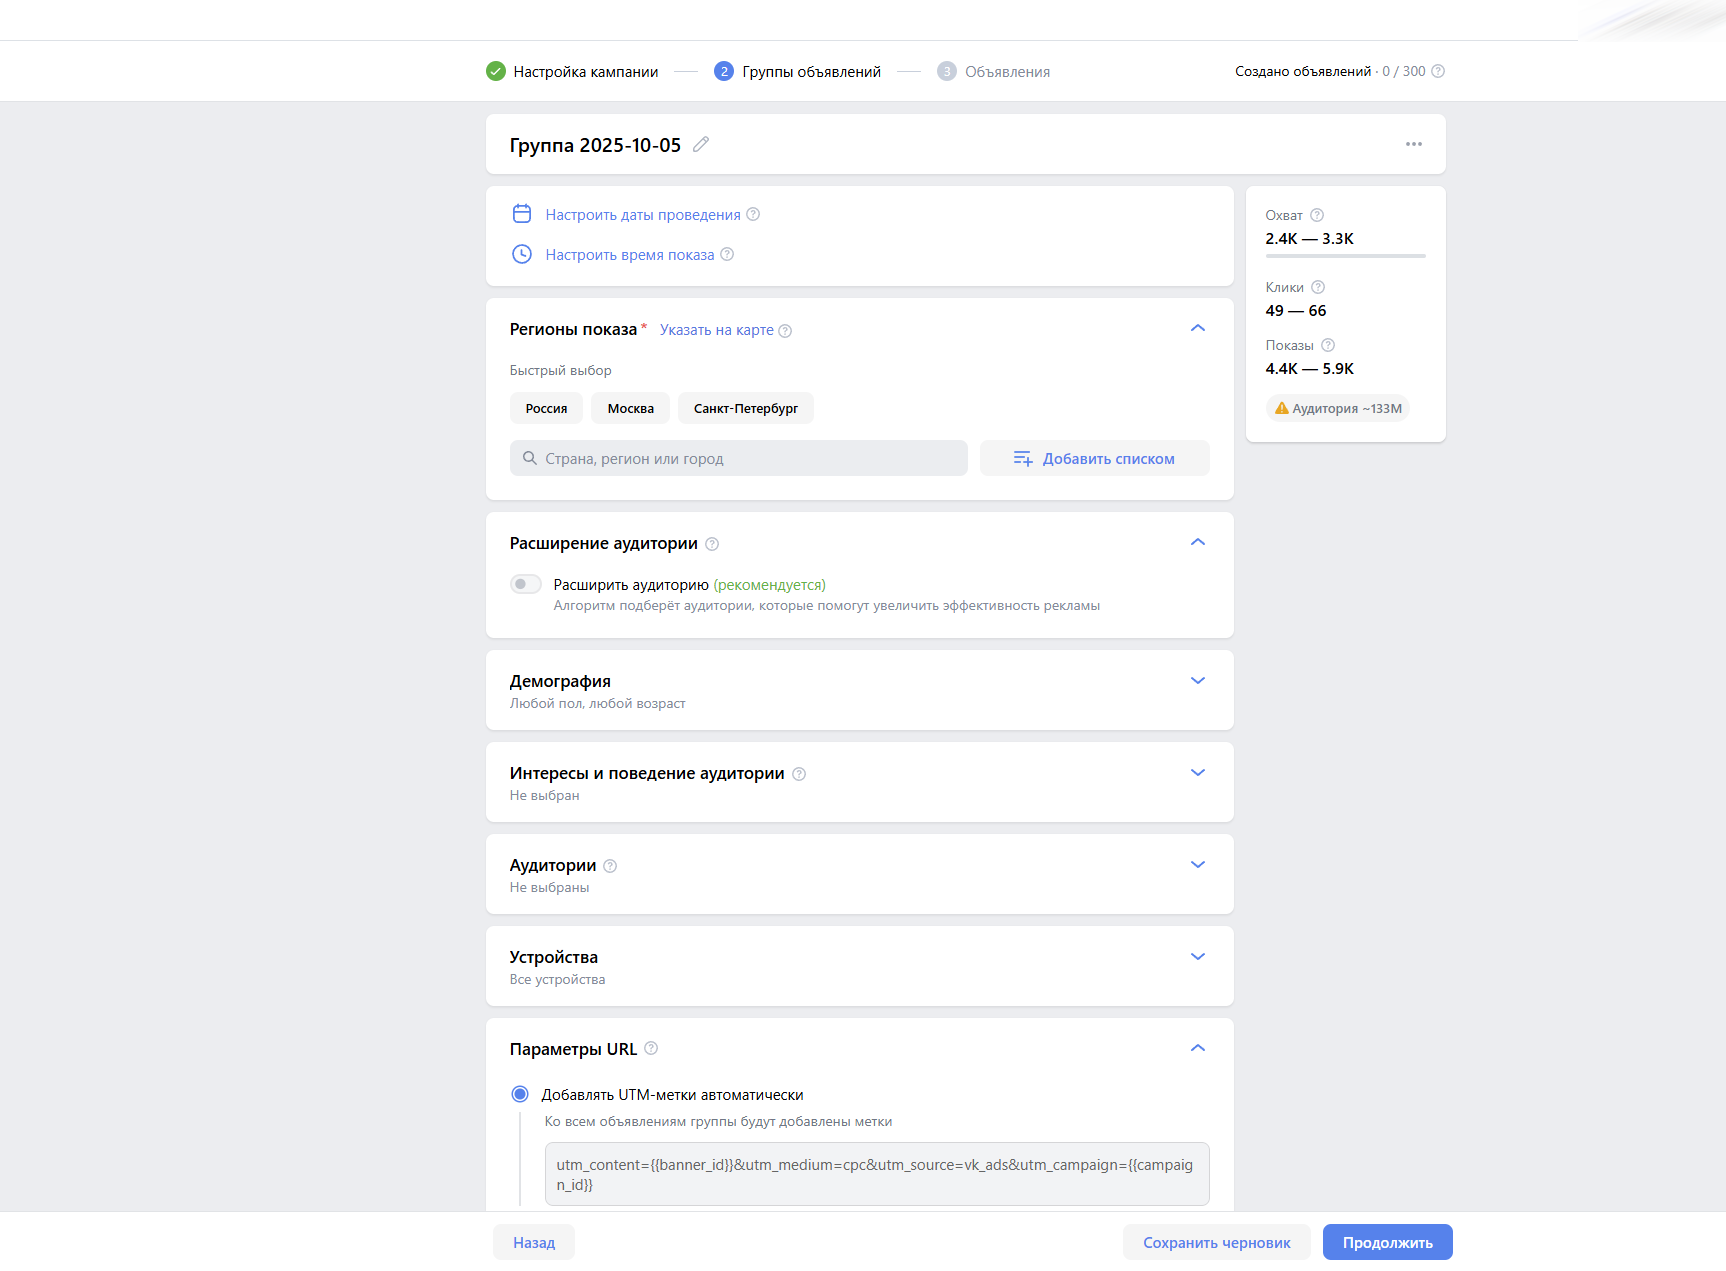Expand the Устройства section
The image size is (1726, 1271).
(x=1197, y=956)
